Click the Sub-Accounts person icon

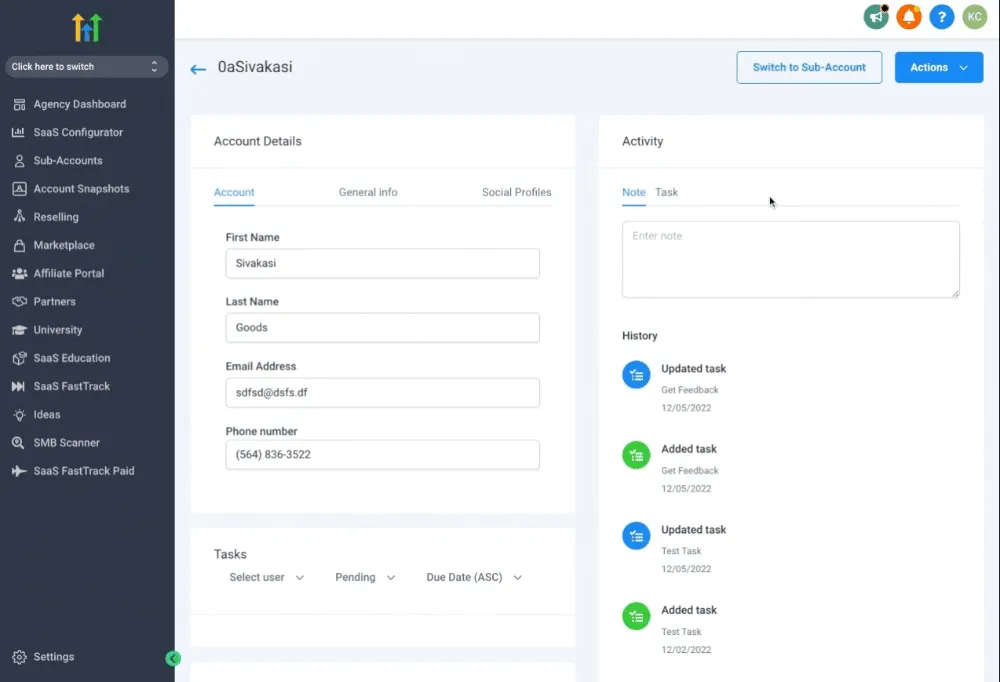pos(19,161)
